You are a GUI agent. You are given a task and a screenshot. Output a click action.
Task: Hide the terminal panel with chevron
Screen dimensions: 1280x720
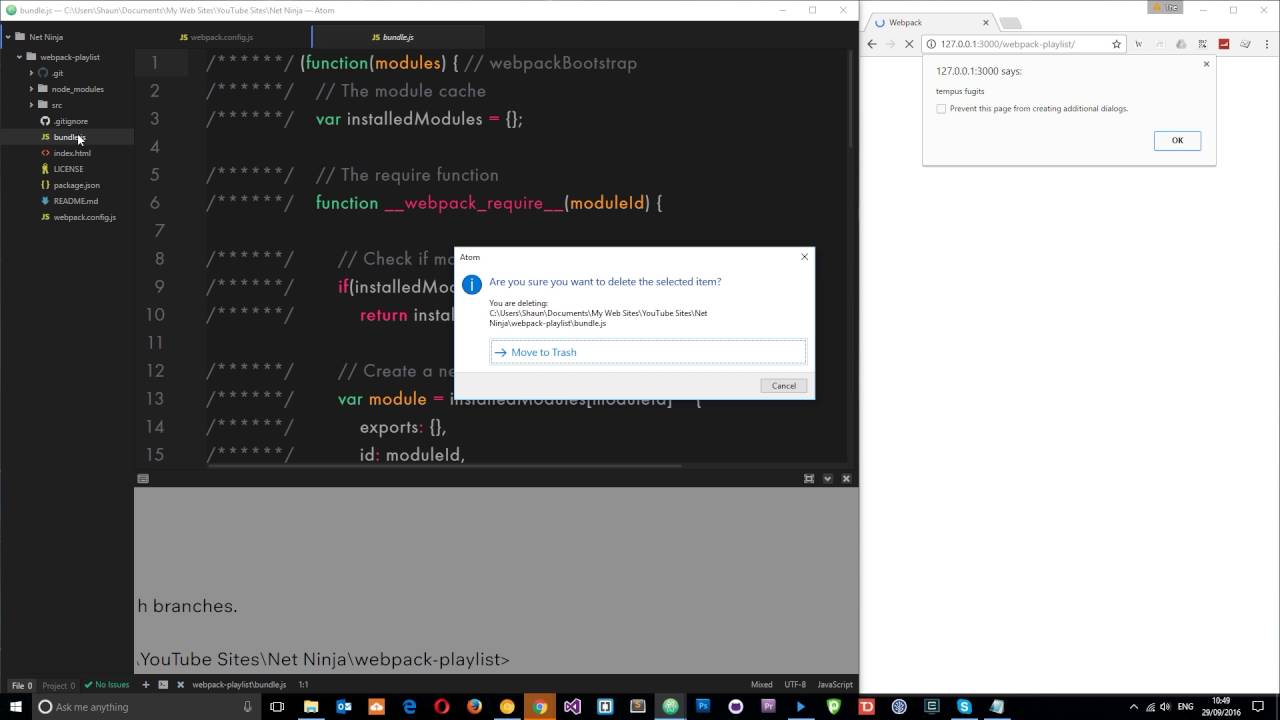pos(827,479)
